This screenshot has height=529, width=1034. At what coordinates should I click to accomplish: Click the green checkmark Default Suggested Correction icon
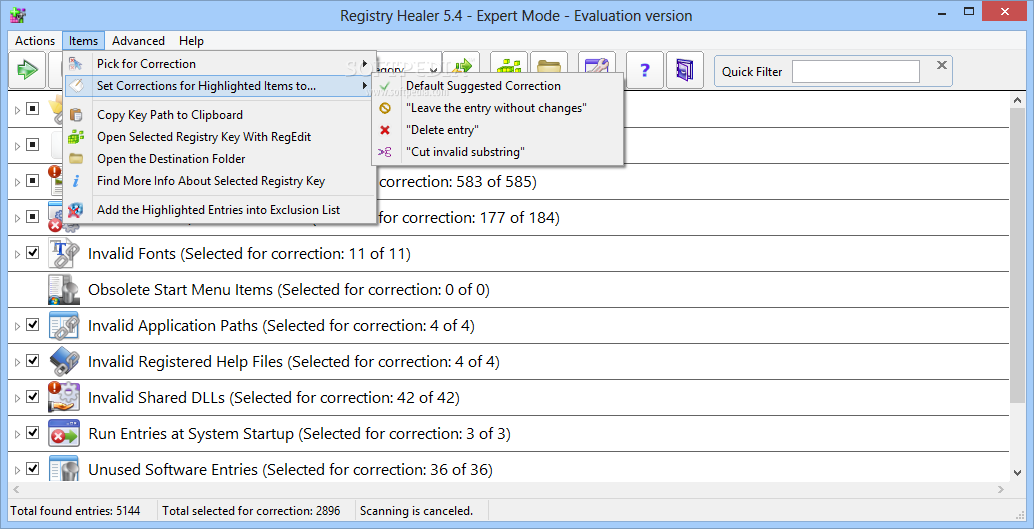385,86
